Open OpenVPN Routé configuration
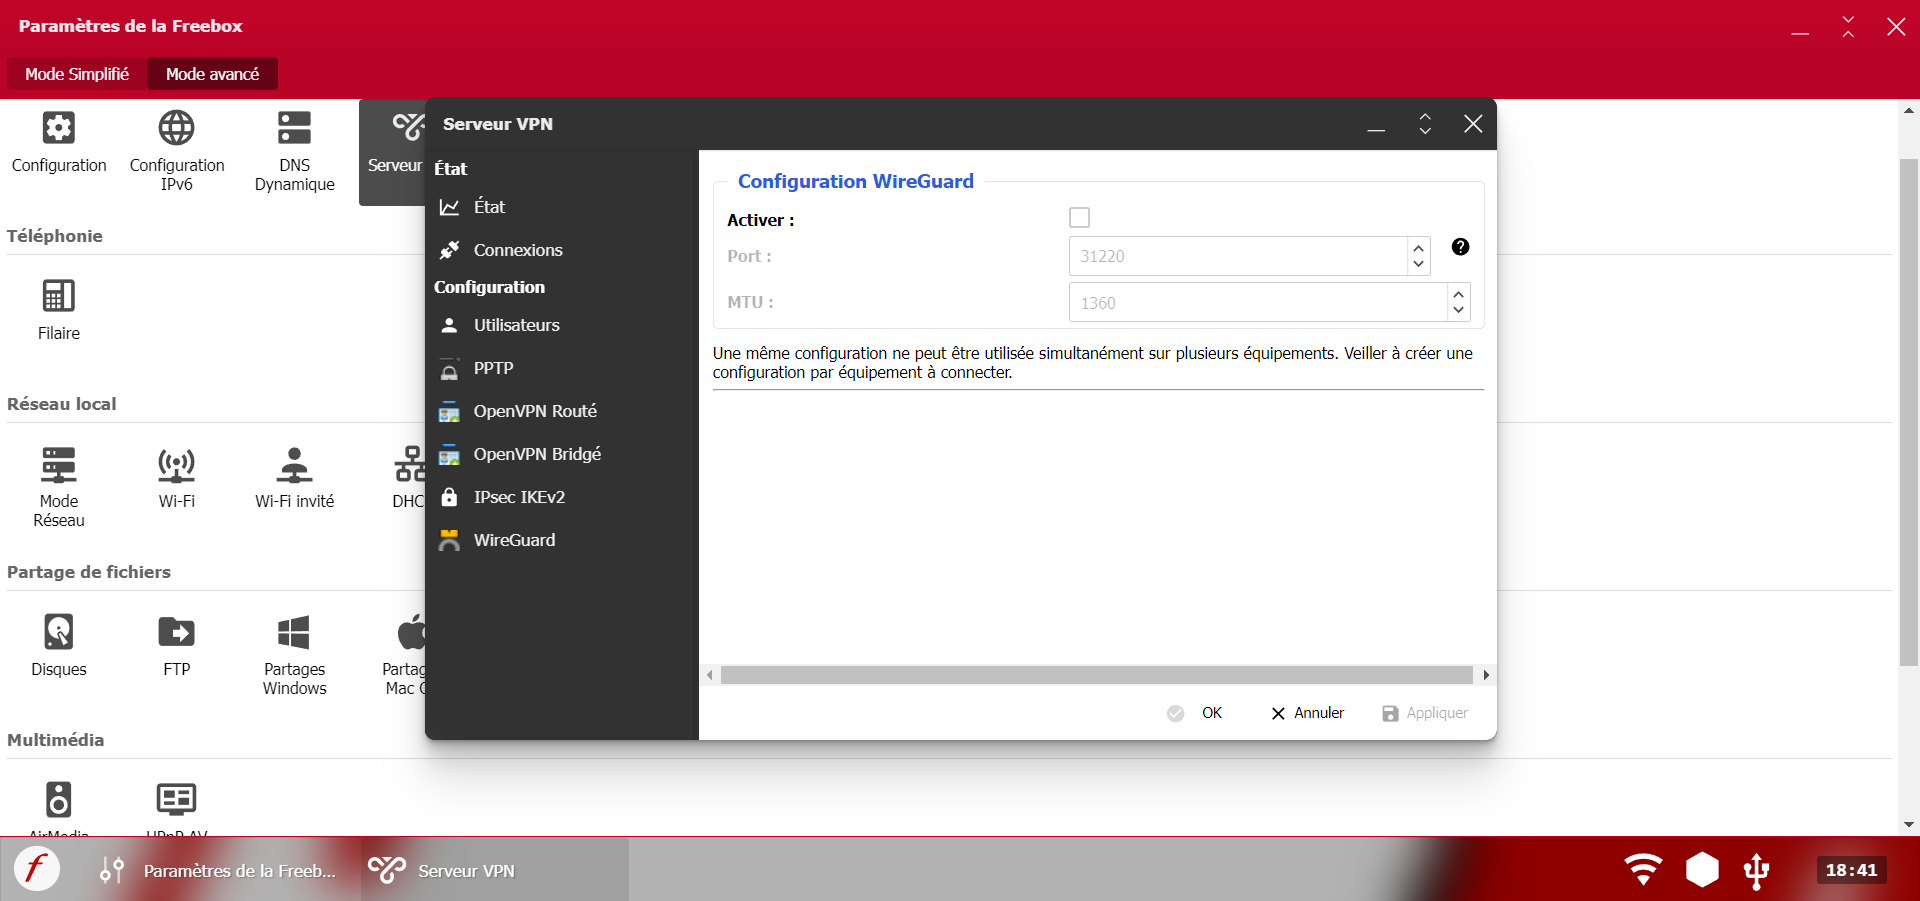Screen dimensions: 1920x901 (x=562, y=411)
